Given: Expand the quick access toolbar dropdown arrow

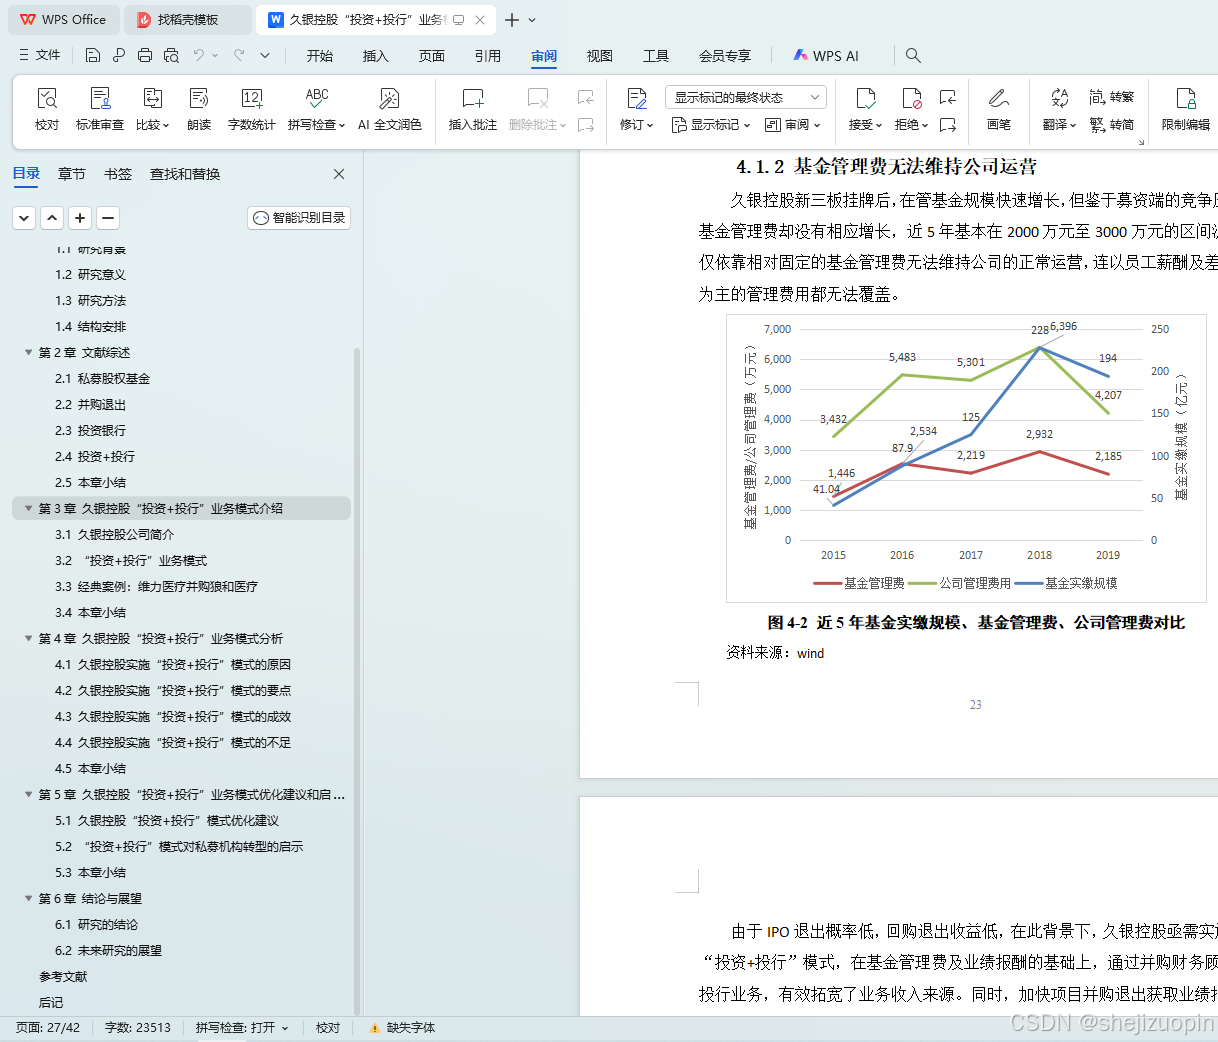Looking at the screenshot, I should pos(265,56).
